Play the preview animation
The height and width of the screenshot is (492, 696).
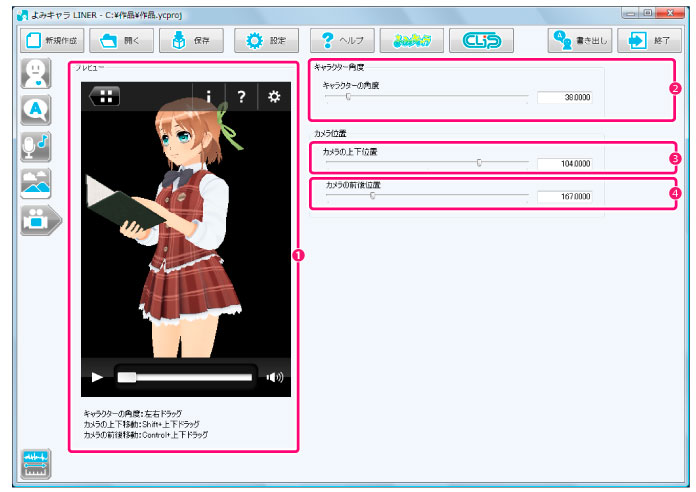(97, 377)
